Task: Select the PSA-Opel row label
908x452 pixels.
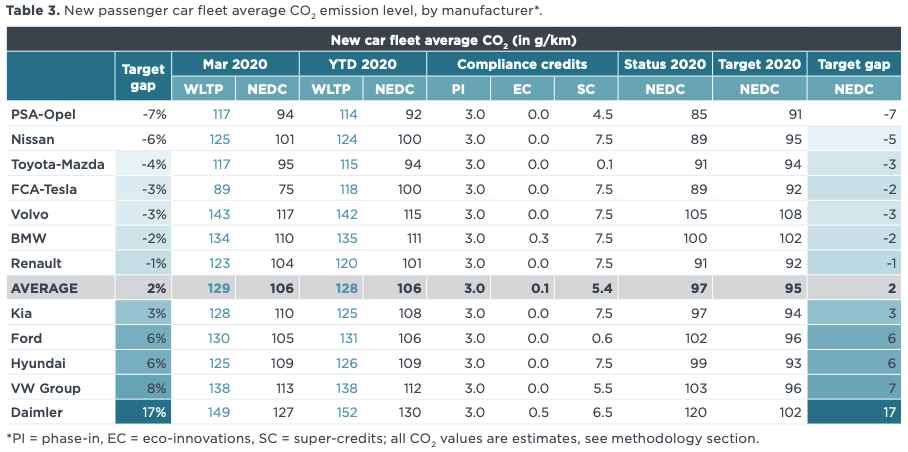Action: (43, 114)
